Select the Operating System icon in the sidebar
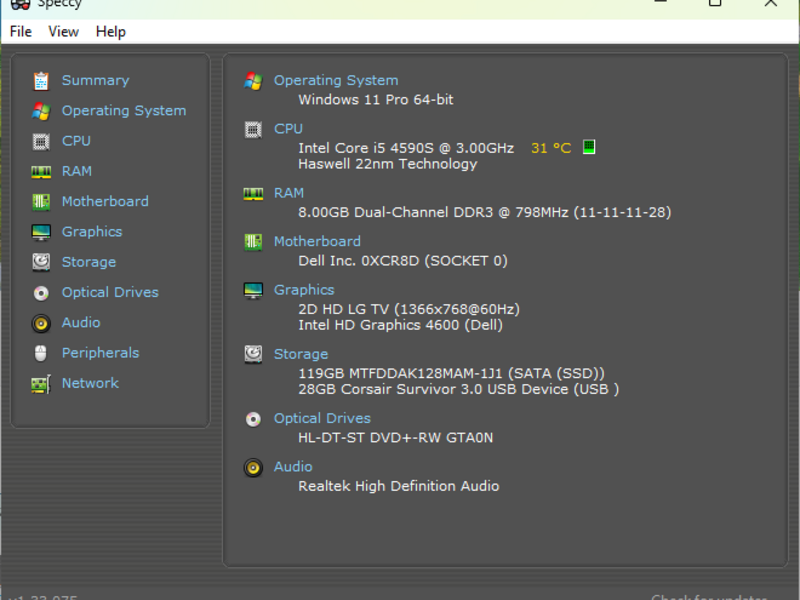This screenshot has width=800, height=600. click(x=41, y=111)
